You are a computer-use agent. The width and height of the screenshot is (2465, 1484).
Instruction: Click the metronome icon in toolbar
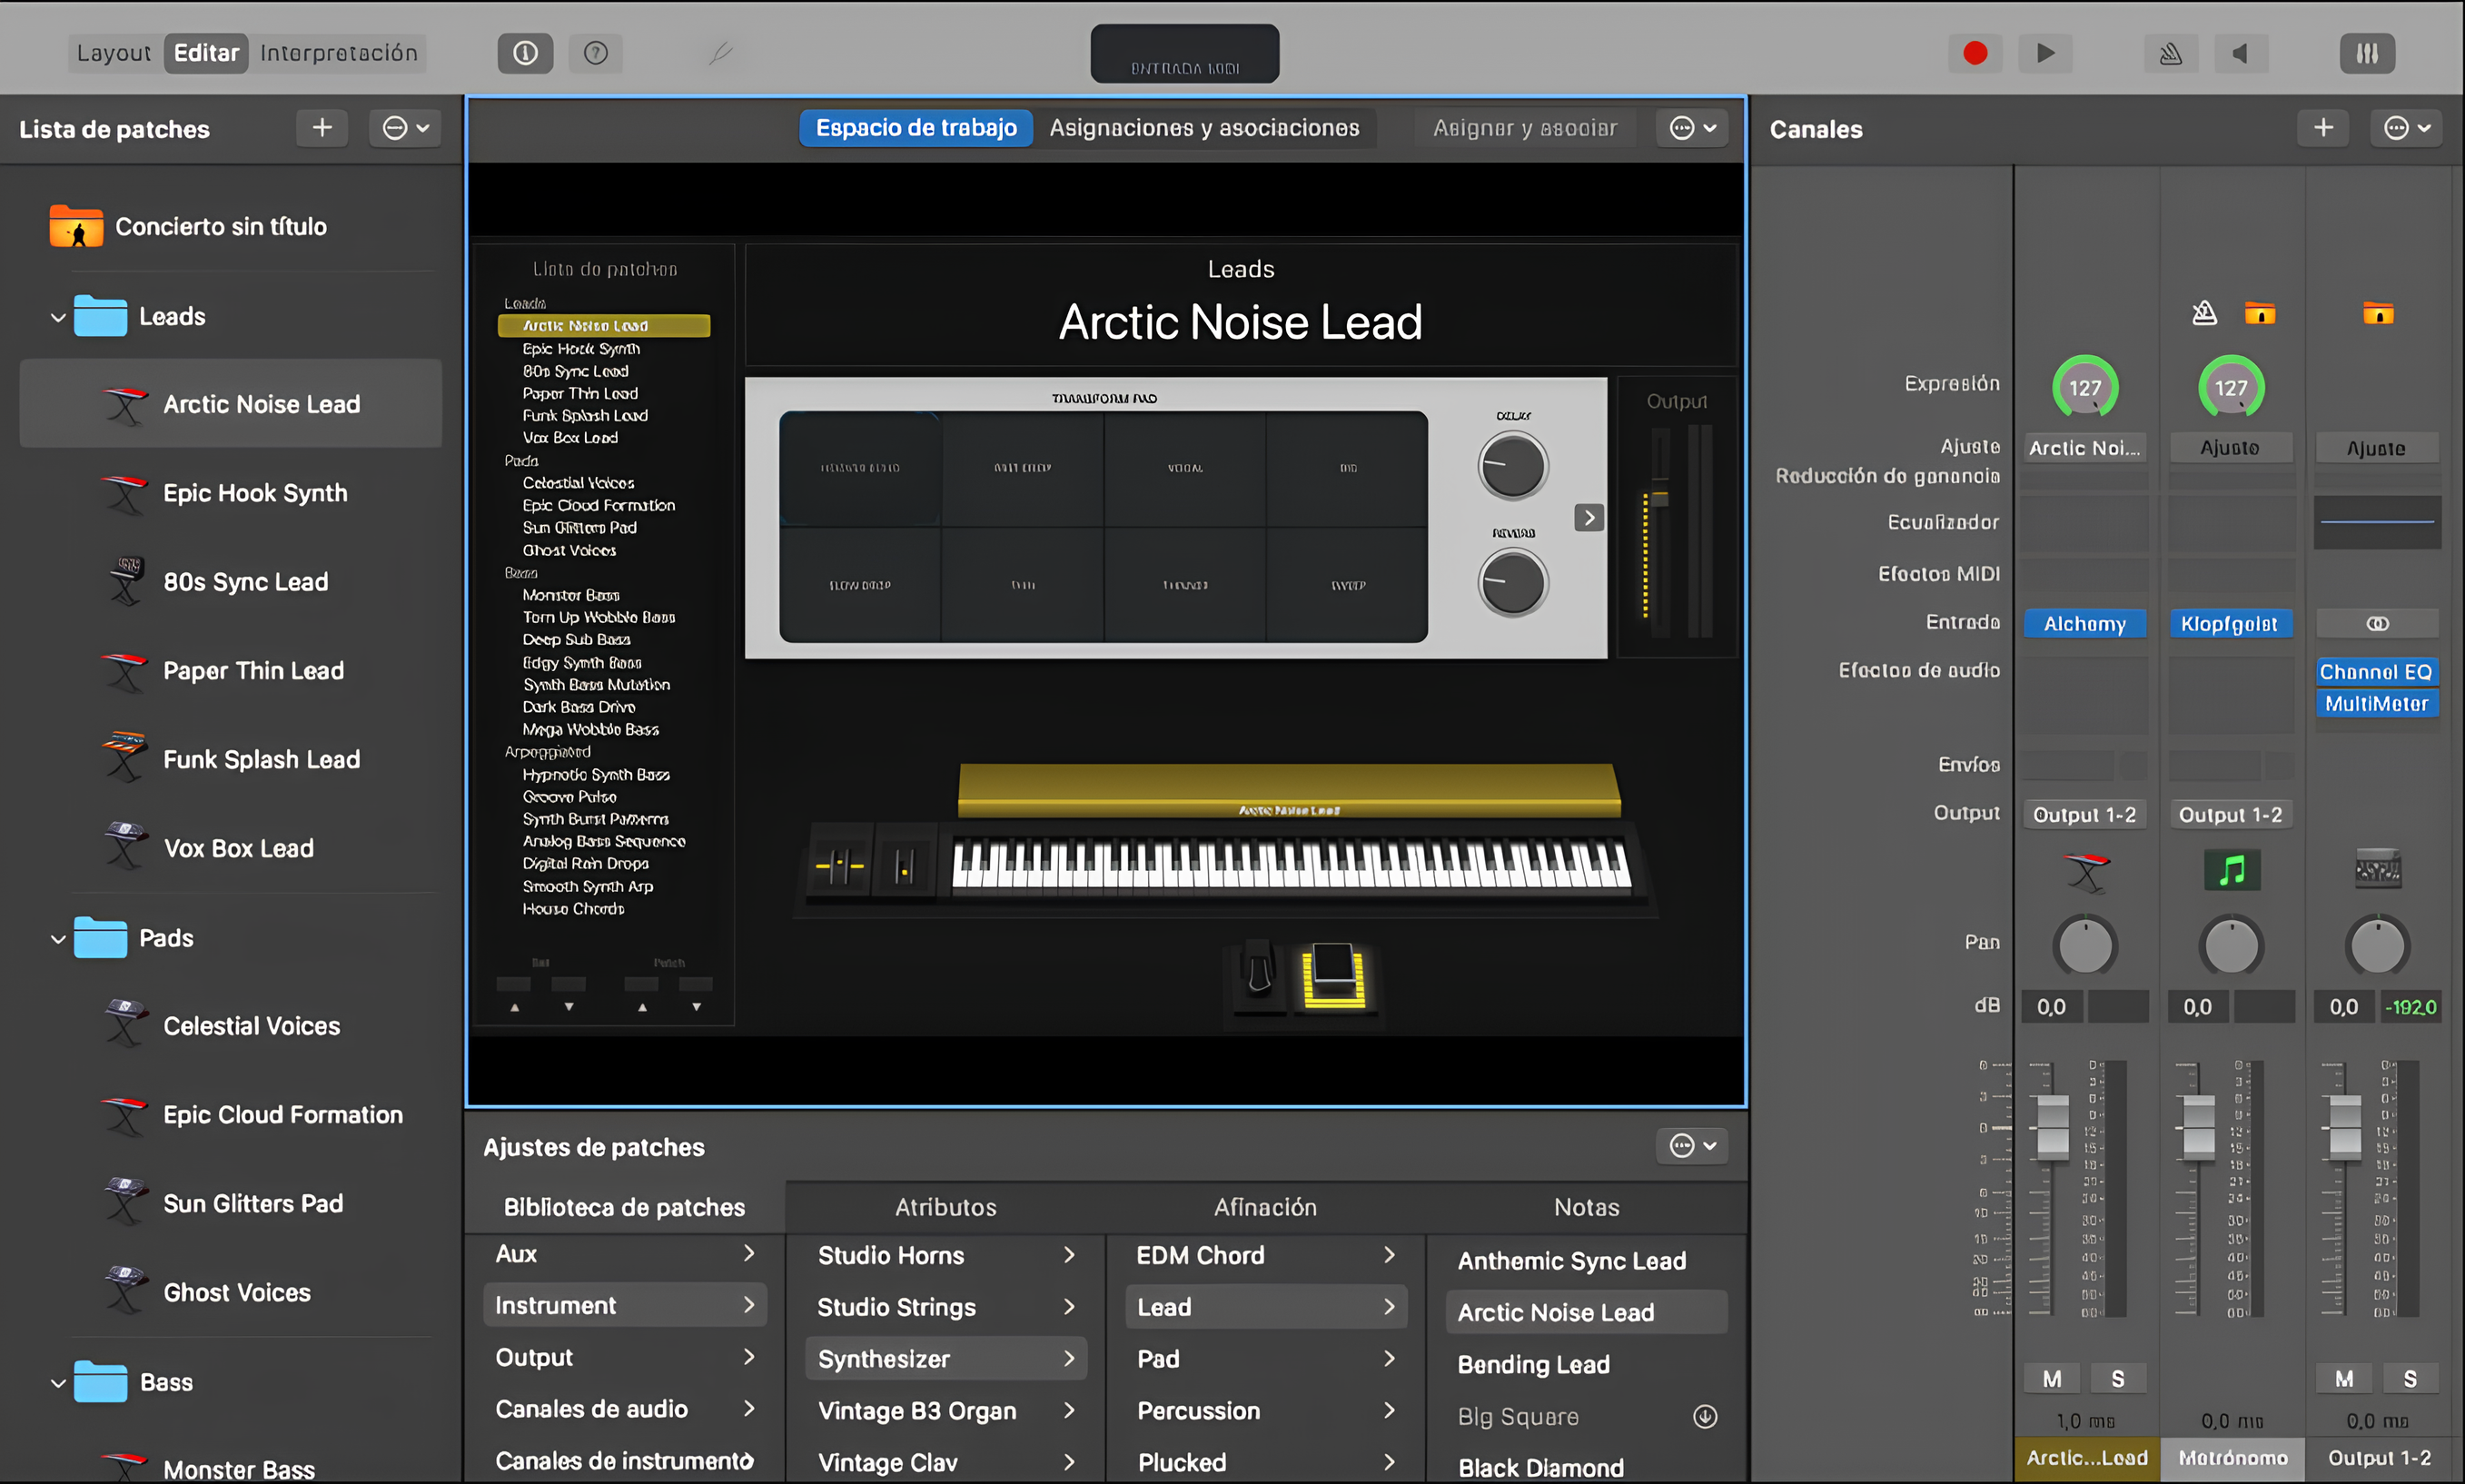pos(2170,53)
